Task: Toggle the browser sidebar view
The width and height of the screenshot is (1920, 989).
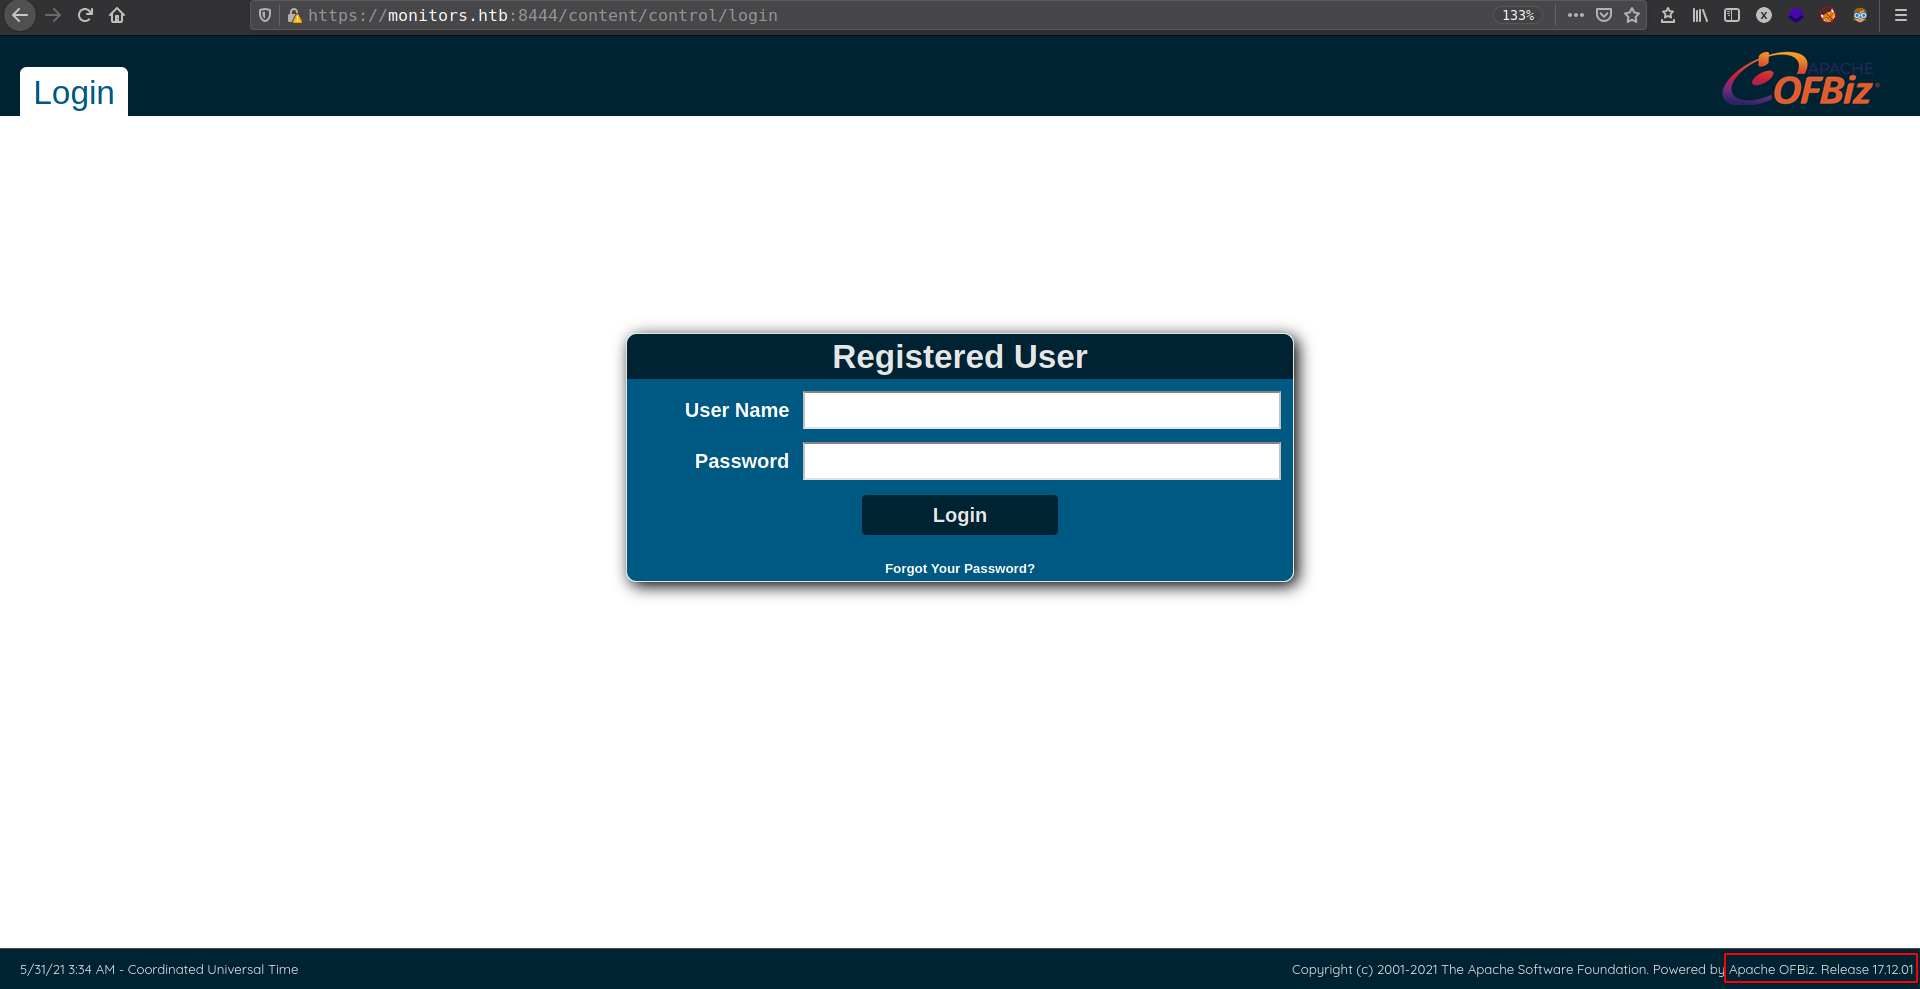Action: [1732, 15]
